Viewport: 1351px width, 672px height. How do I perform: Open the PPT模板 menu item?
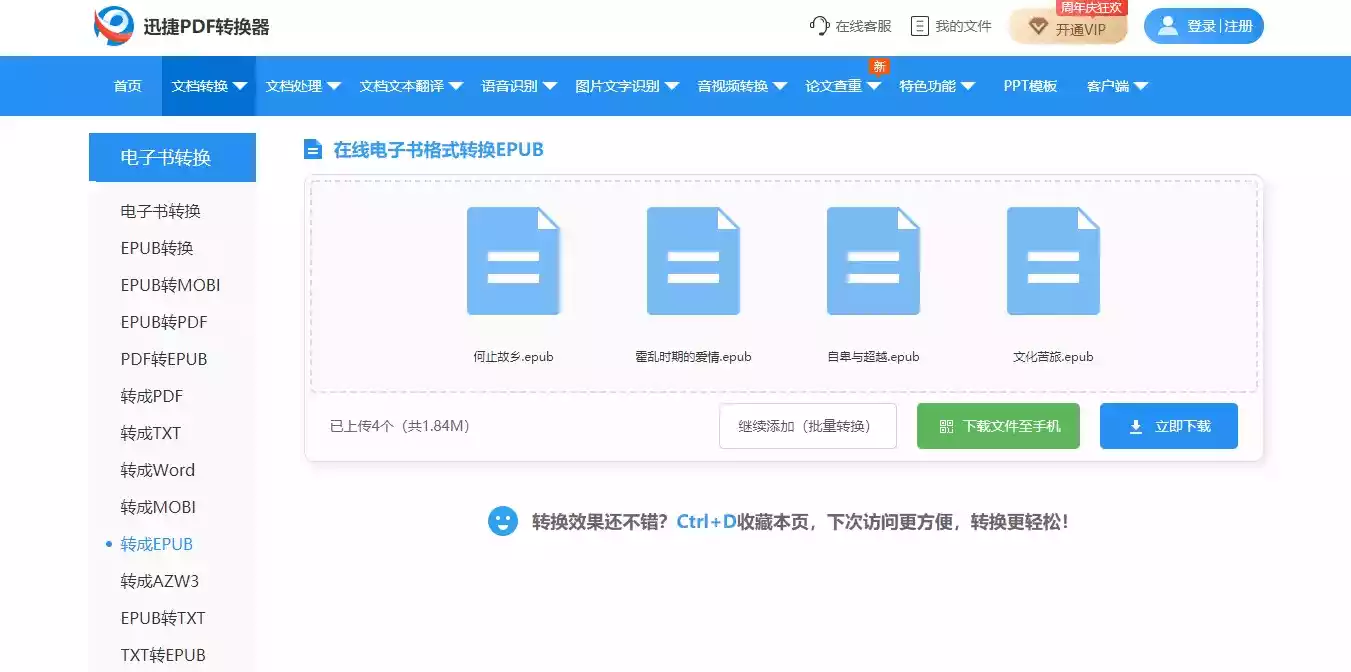(1029, 86)
